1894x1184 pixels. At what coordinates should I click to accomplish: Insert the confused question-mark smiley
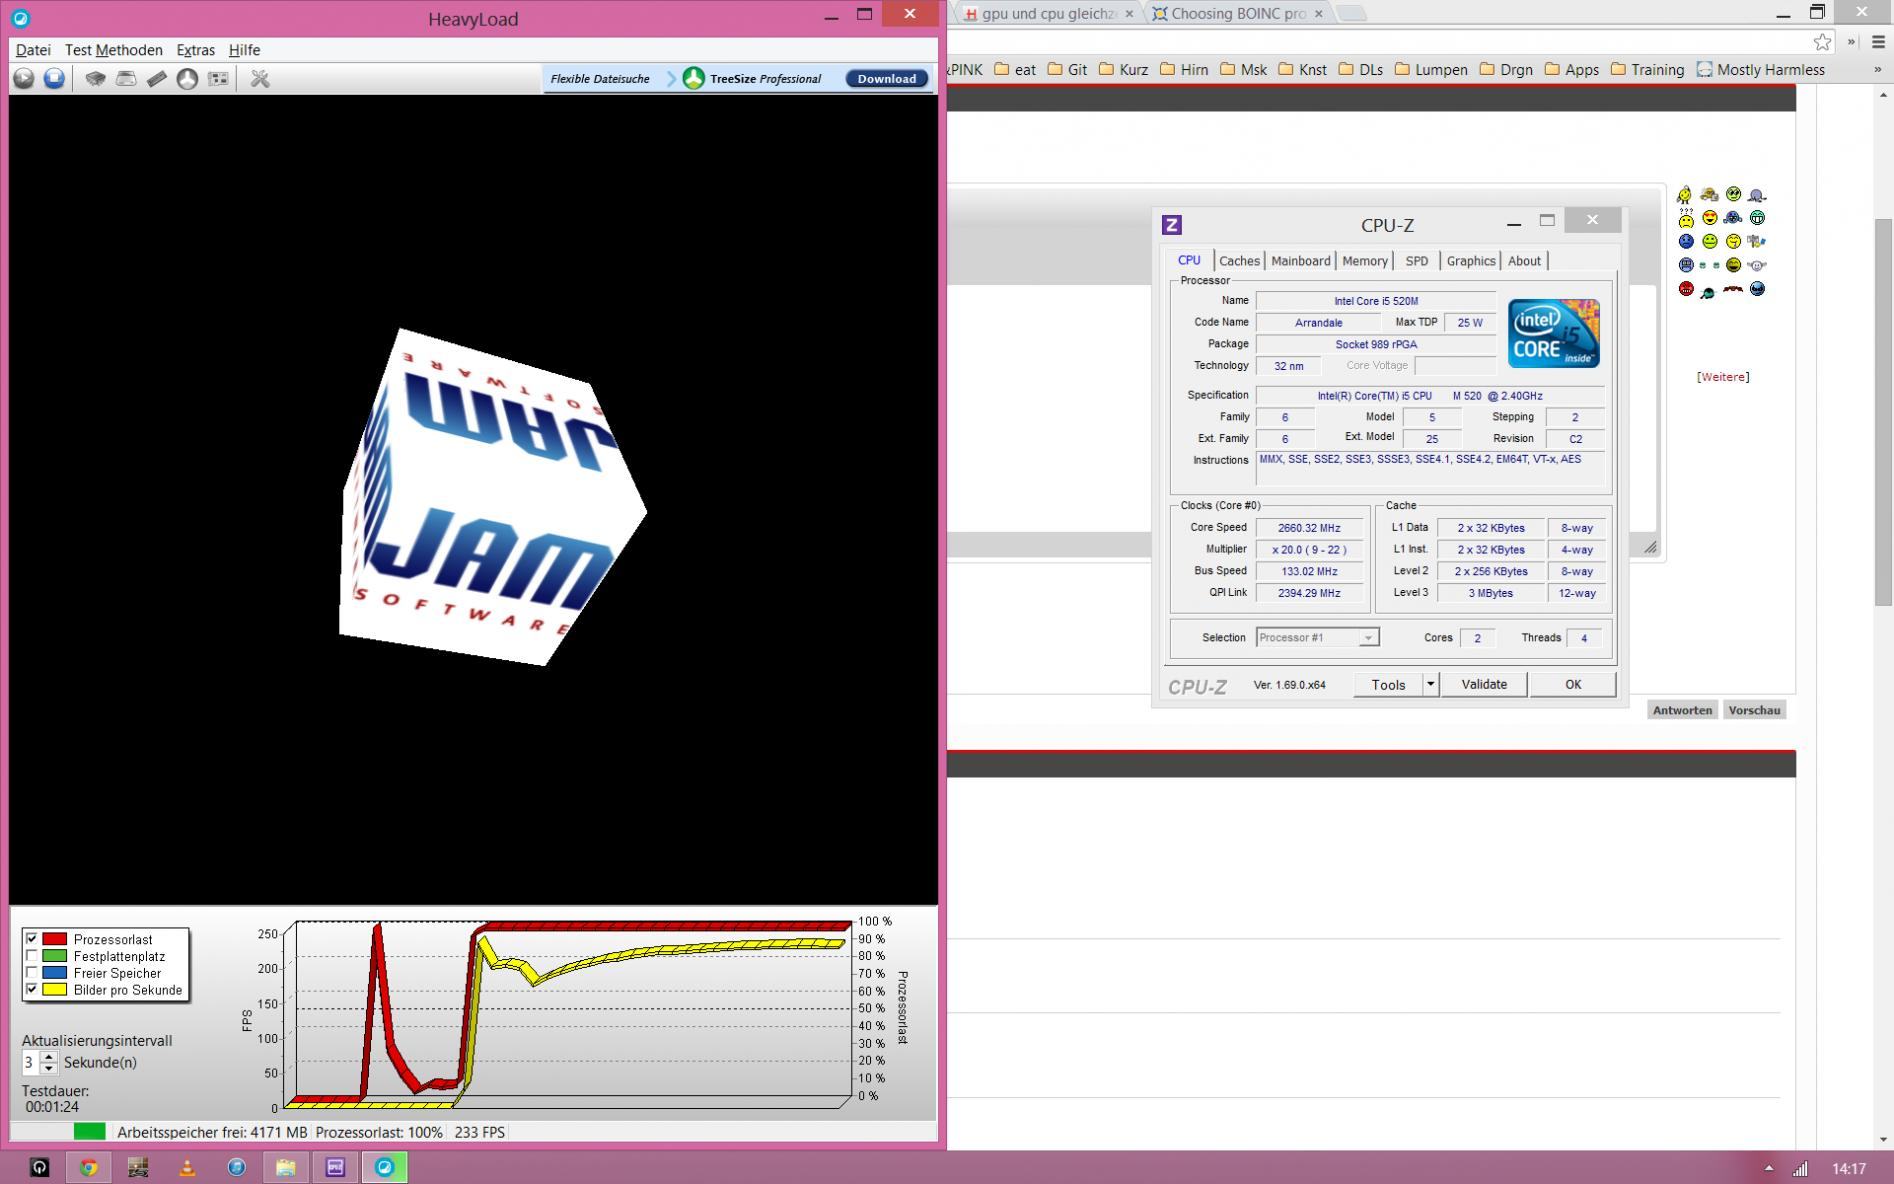coord(1686,217)
